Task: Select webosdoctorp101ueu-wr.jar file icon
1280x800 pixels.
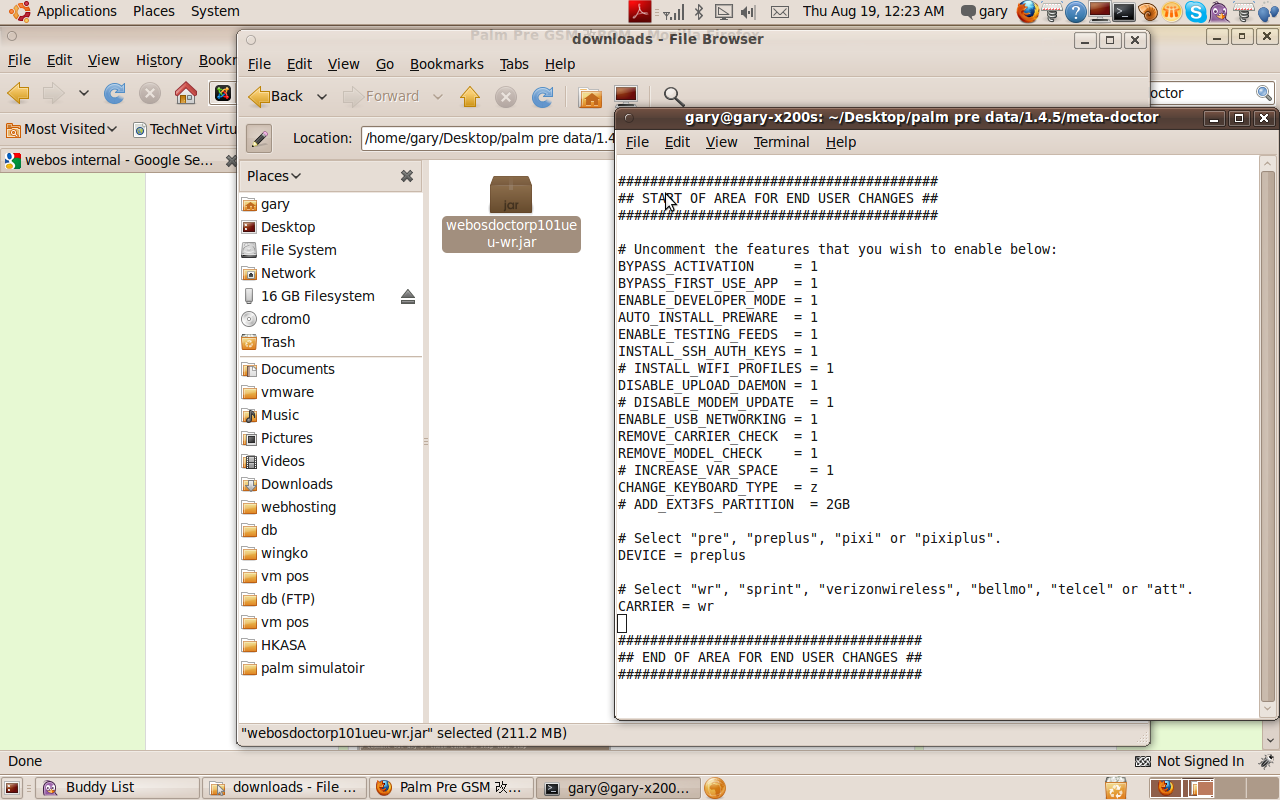Action: (x=511, y=194)
